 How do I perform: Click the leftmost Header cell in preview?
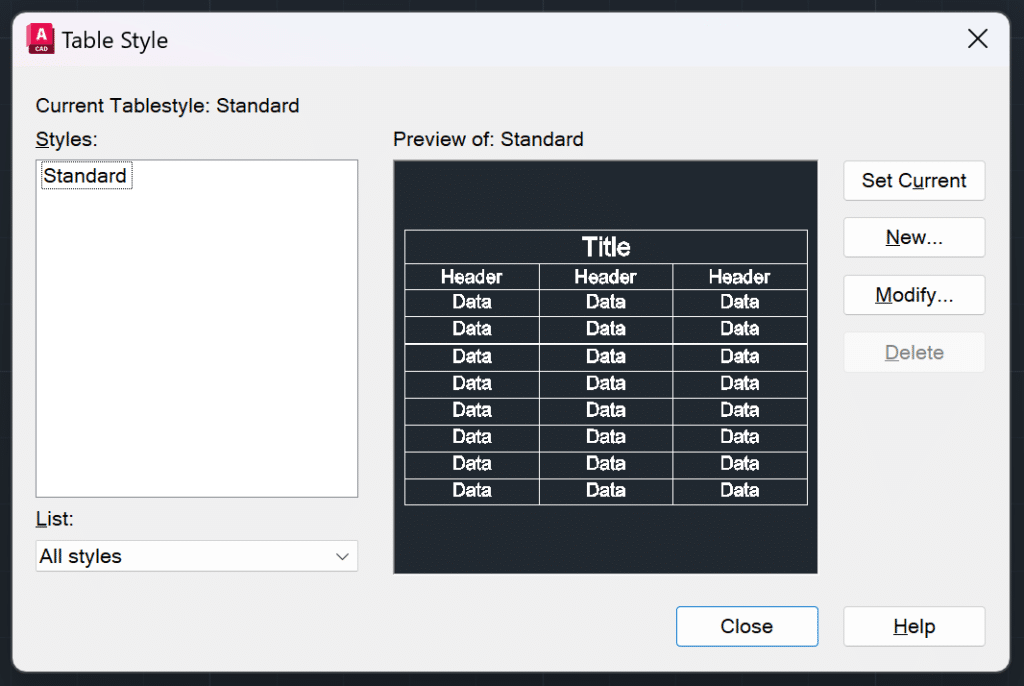click(472, 277)
